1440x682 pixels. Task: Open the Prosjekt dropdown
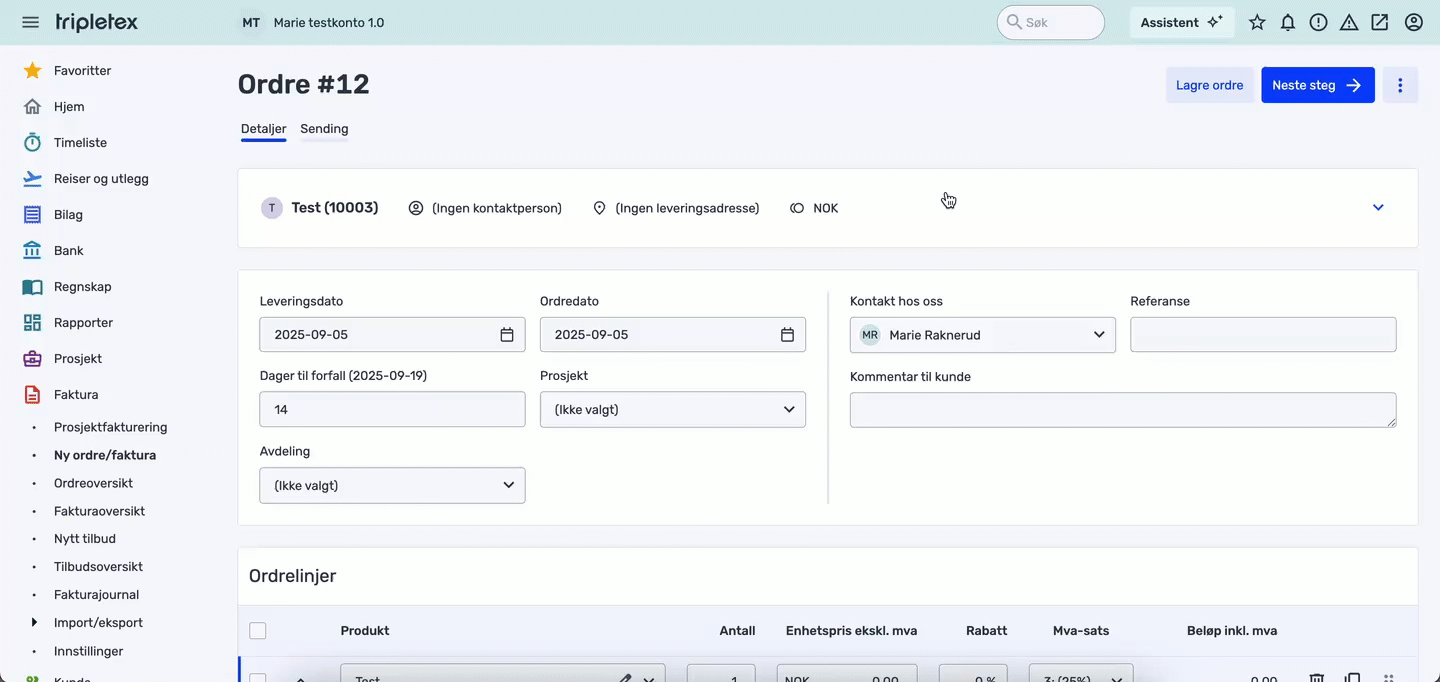(672, 410)
